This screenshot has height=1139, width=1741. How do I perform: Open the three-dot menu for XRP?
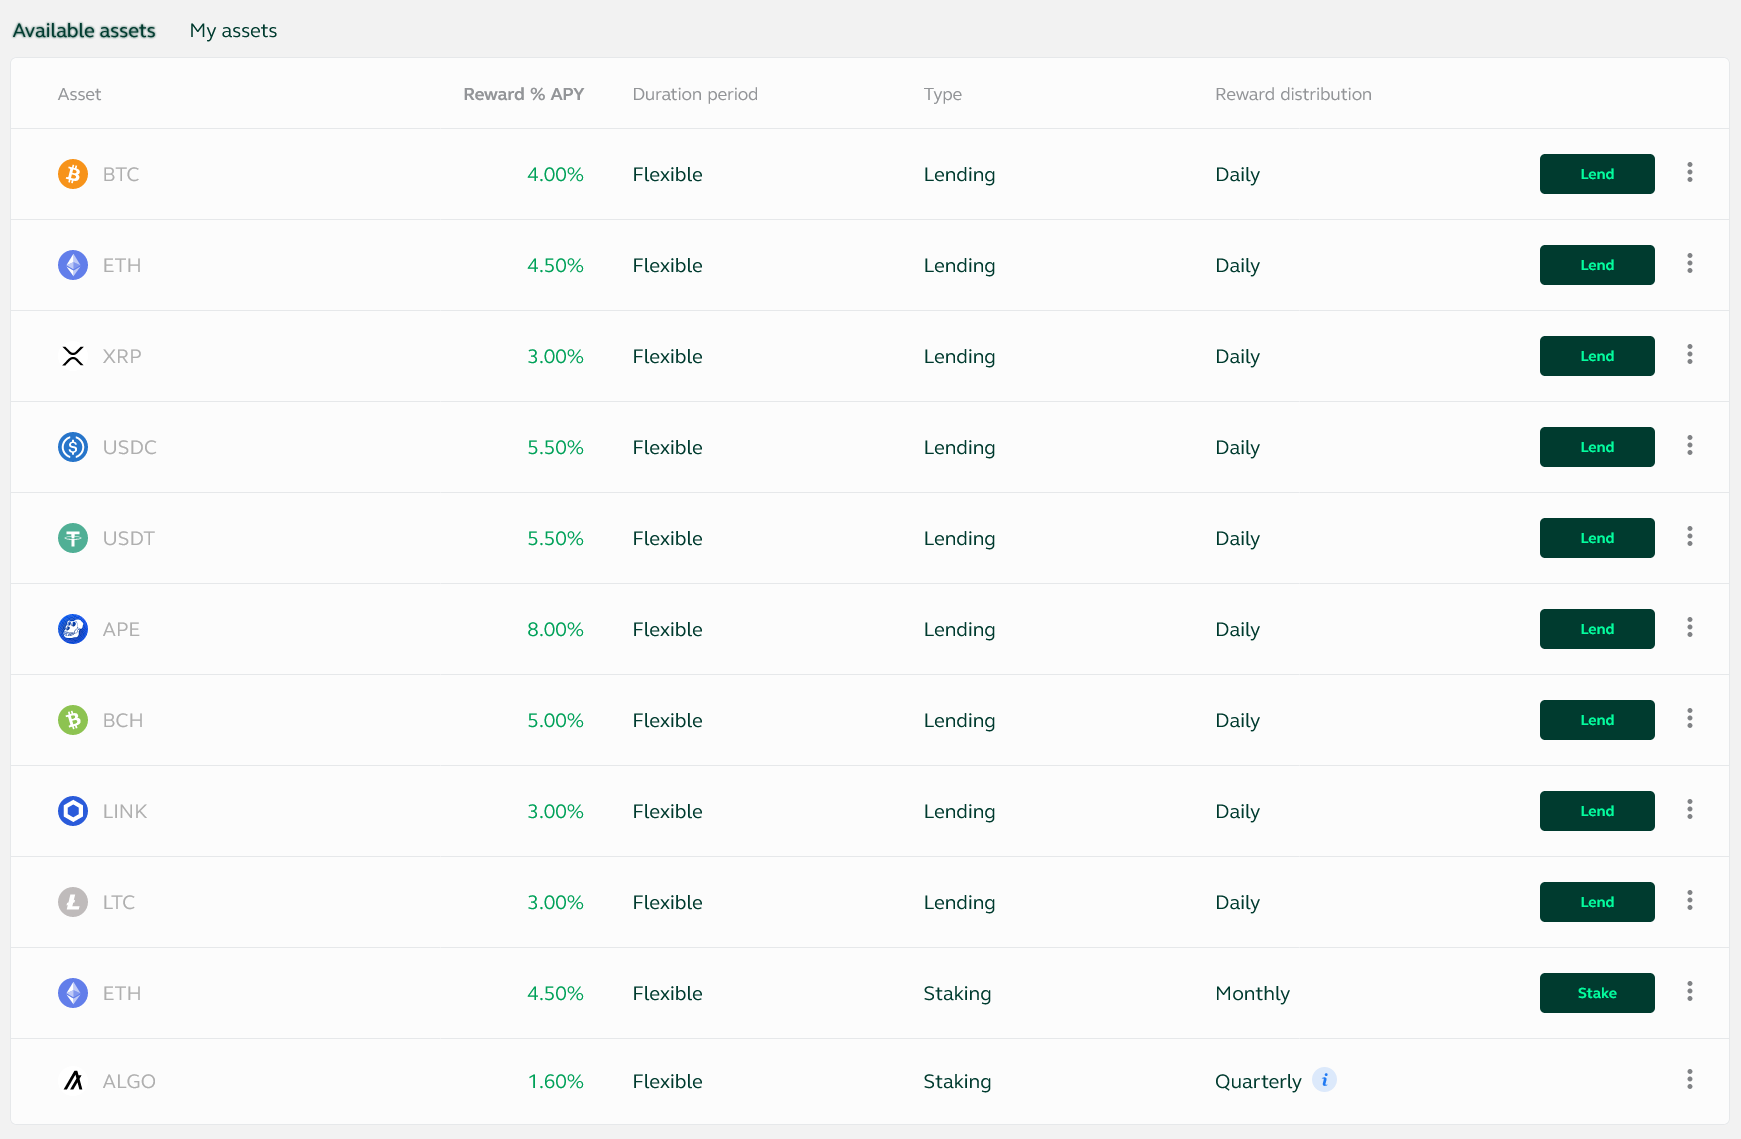pos(1690,354)
